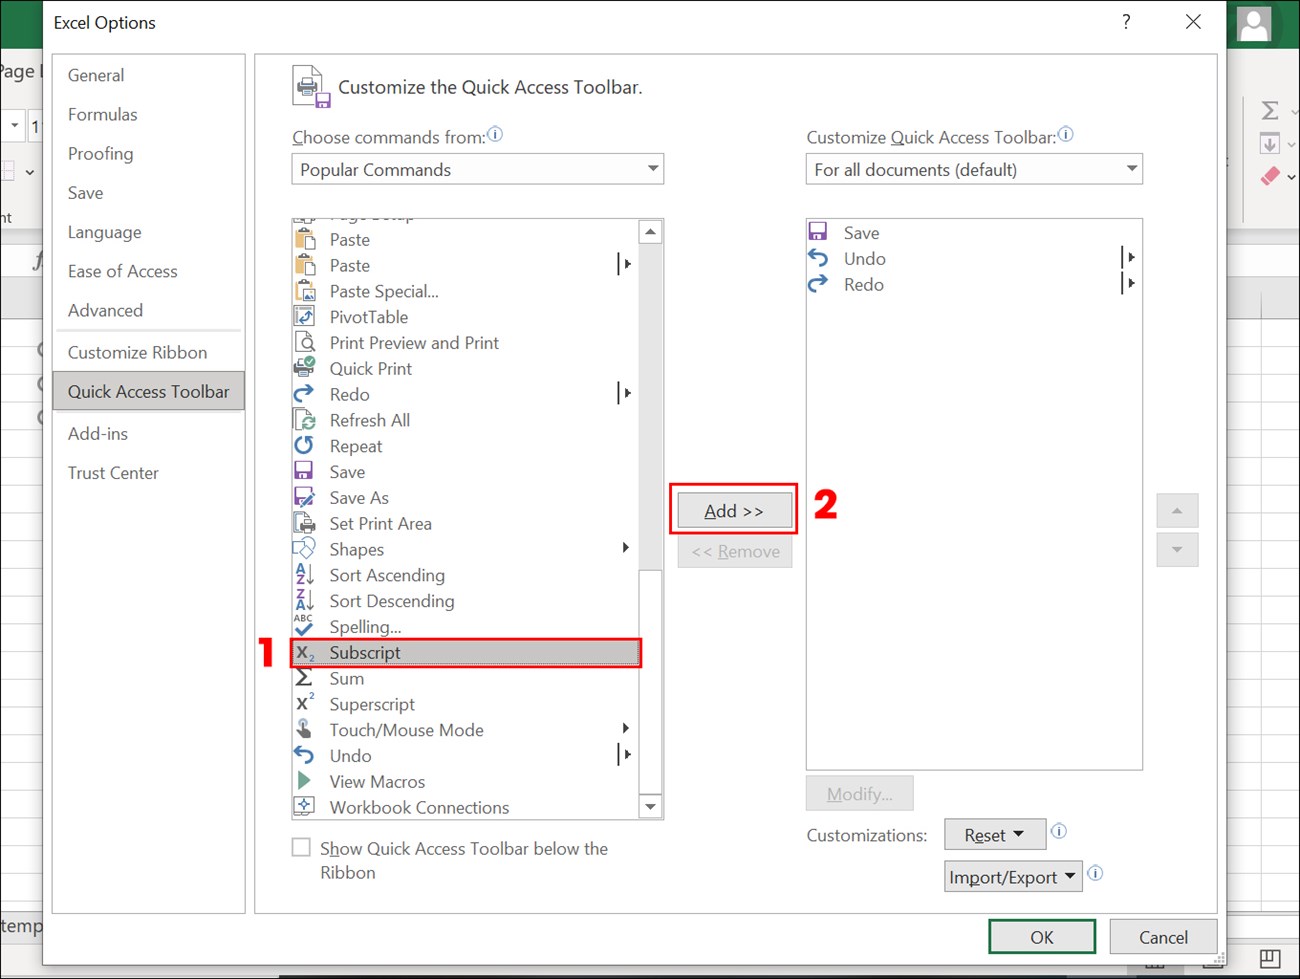The image size is (1300, 979).
Task: Click the info icon next to Reset
Action: pos(1059,831)
